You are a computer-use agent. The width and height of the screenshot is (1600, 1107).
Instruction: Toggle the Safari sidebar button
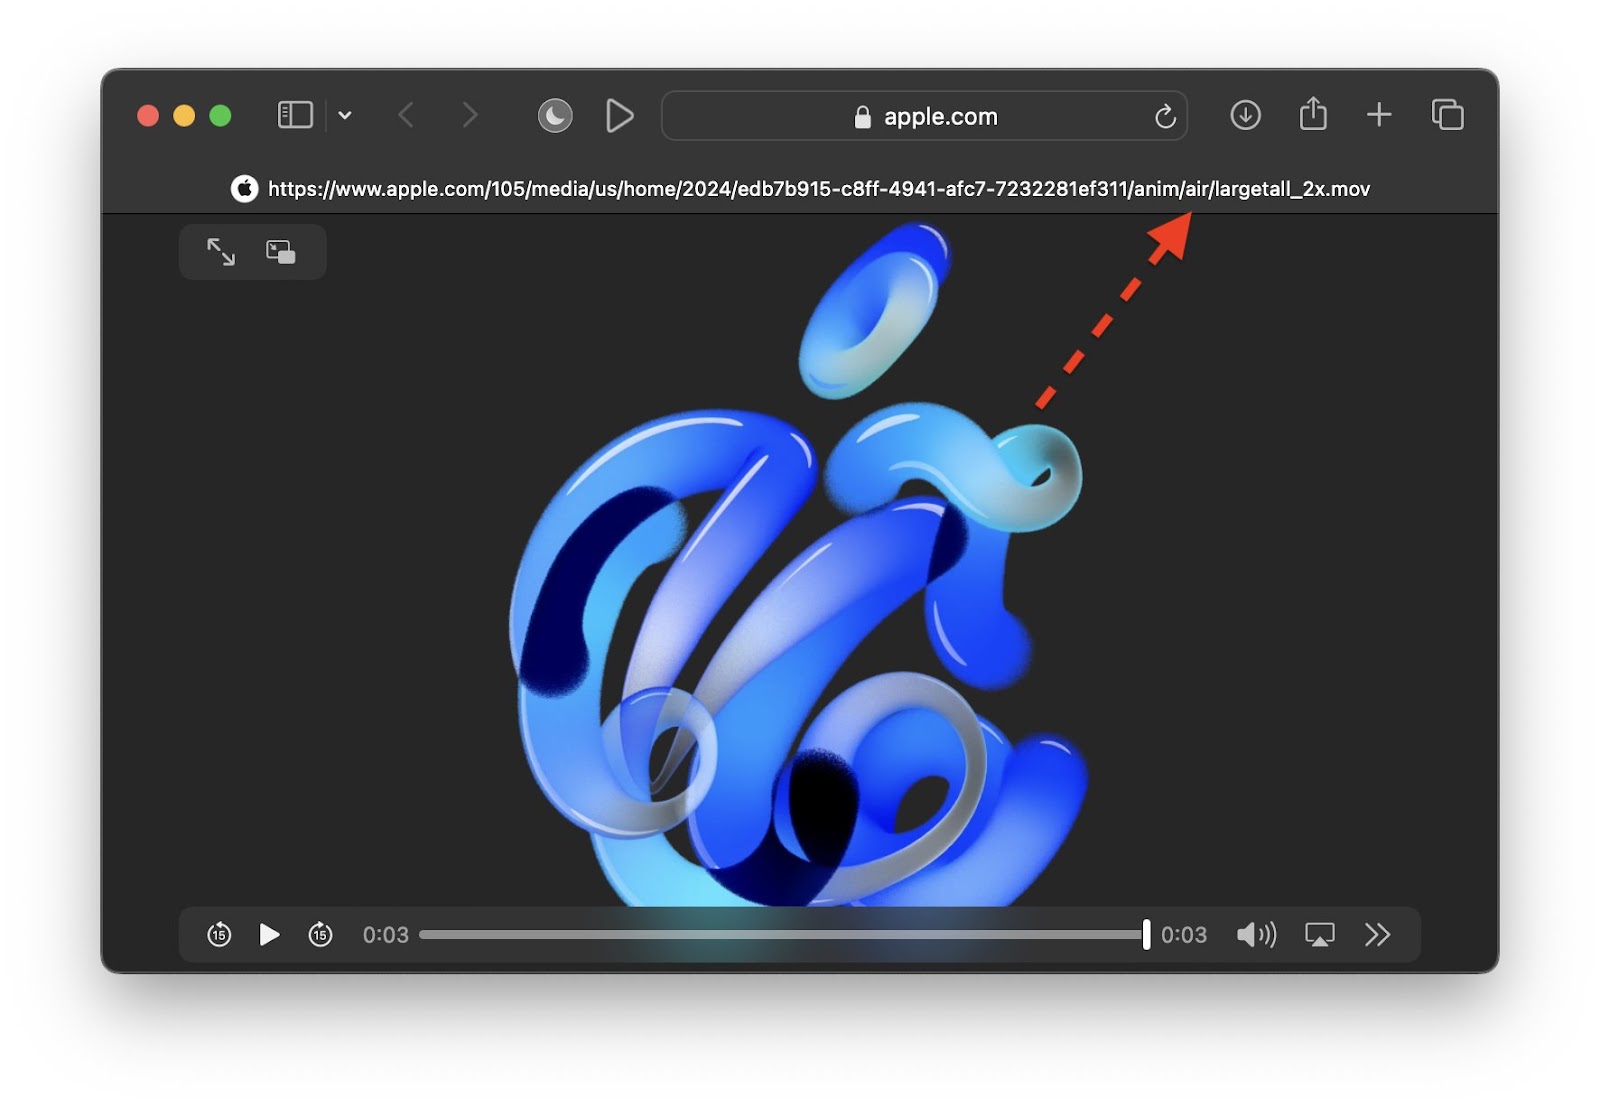295,115
